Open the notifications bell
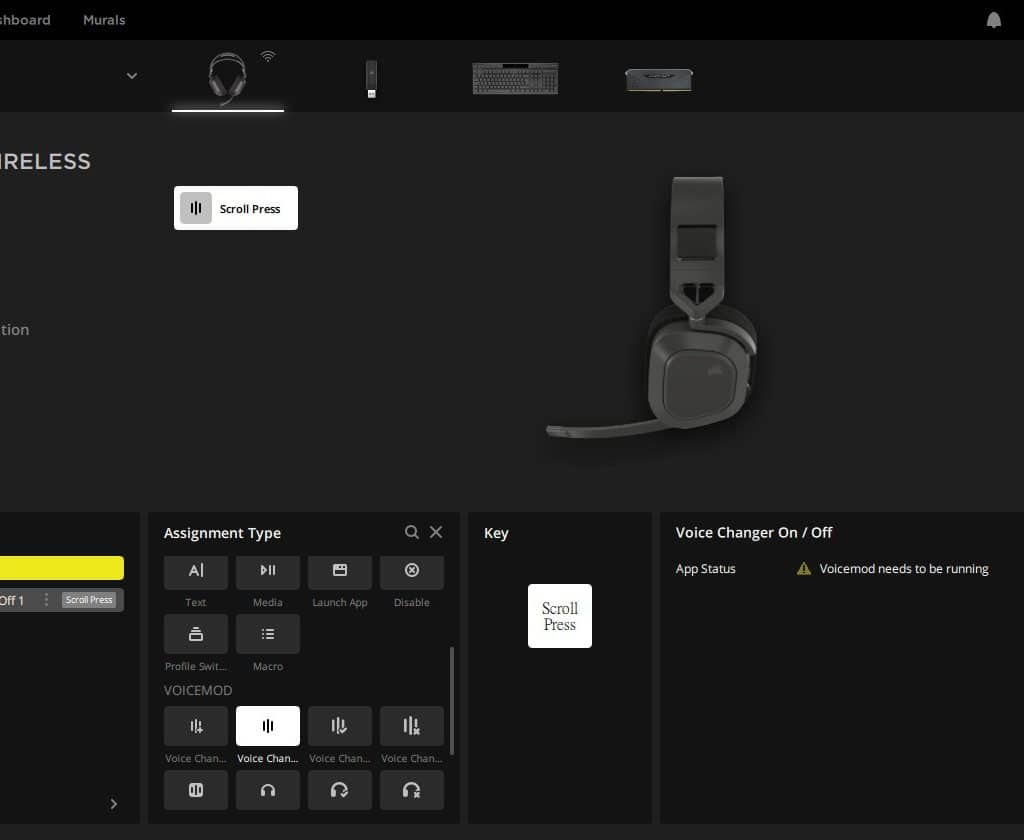 [x=994, y=20]
